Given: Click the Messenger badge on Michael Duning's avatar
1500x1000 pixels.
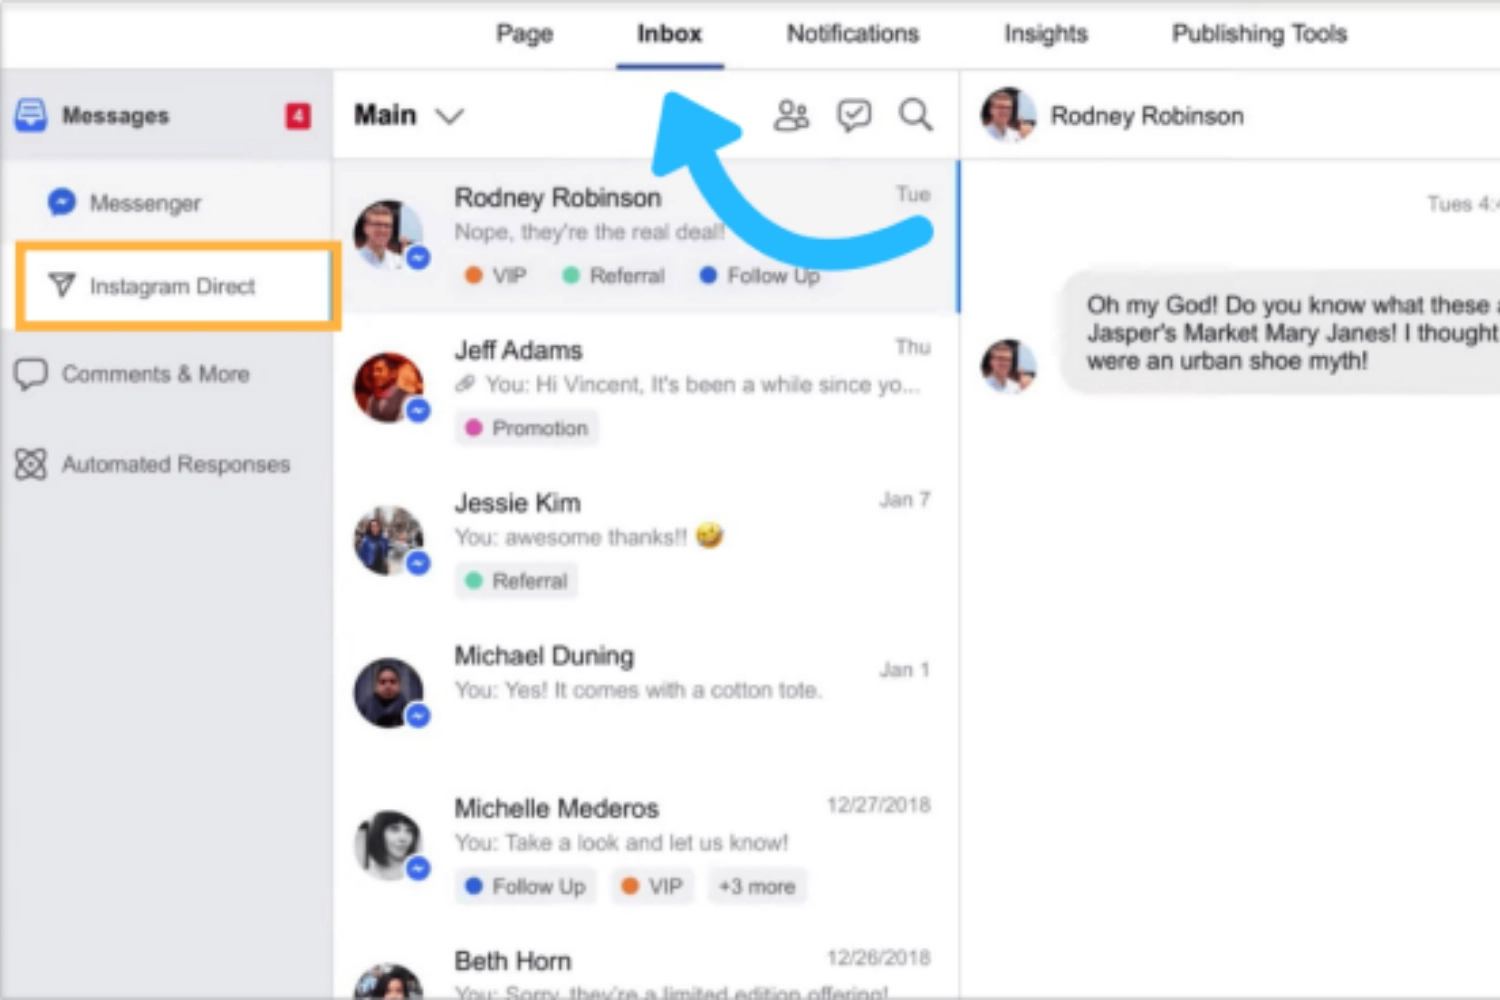Looking at the screenshot, I should click(418, 716).
